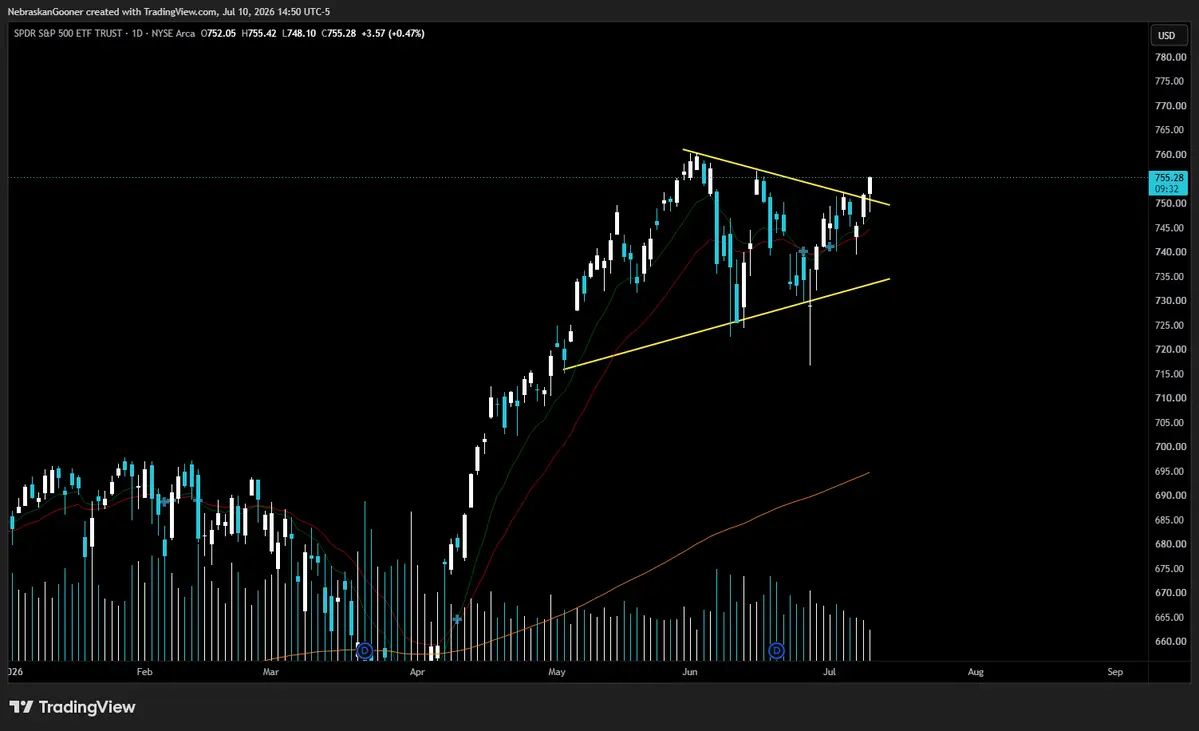Click the 700.00 price axis label
Viewport: 1199px width, 731px height.
[x=1171, y=447]
